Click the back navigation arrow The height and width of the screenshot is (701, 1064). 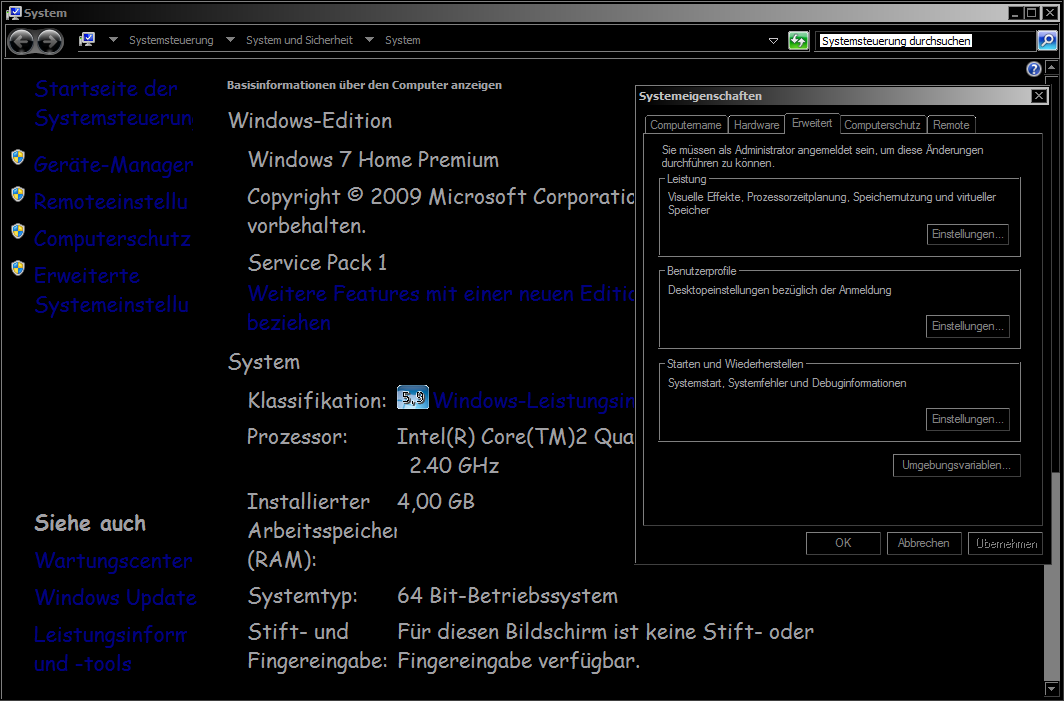click(21, 41)
